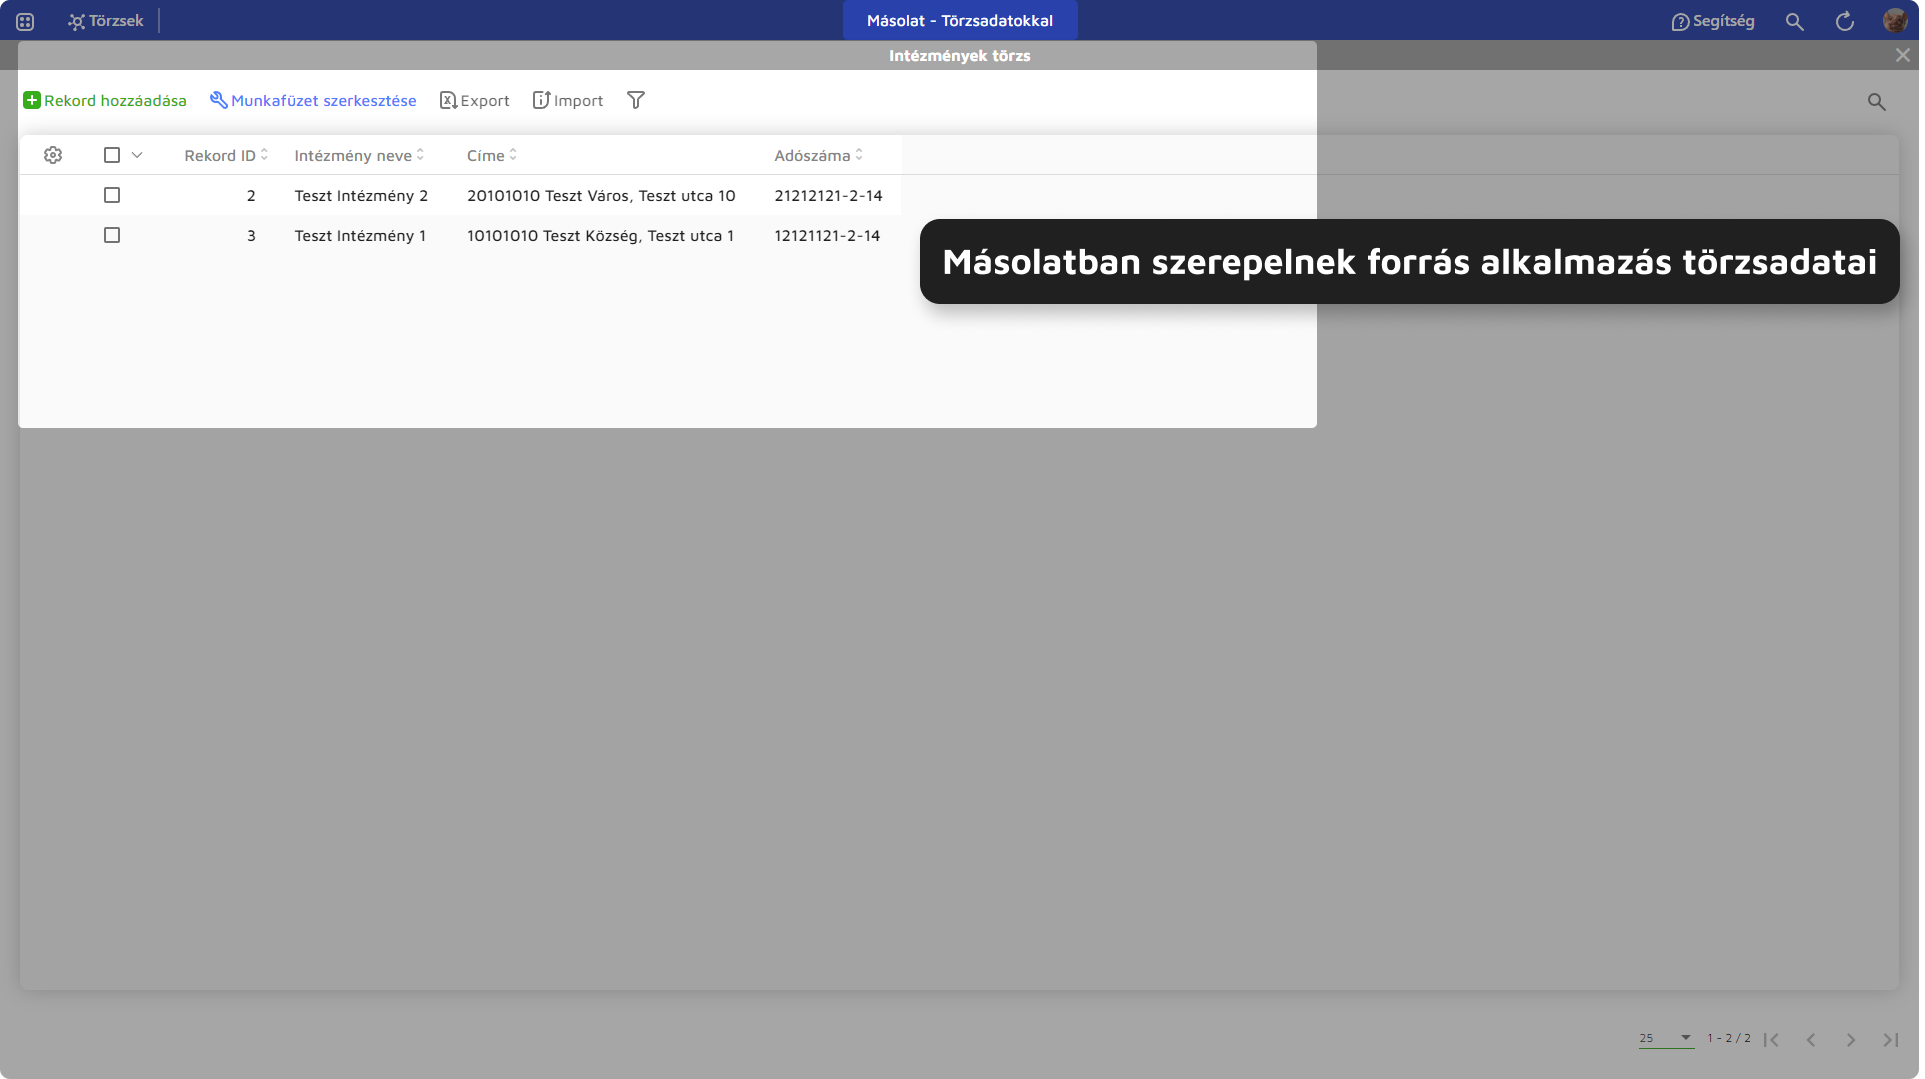This screenshot has width=1925, height=1079.
Task: Go to the last page of records
Action: tap(1890, 1040)
